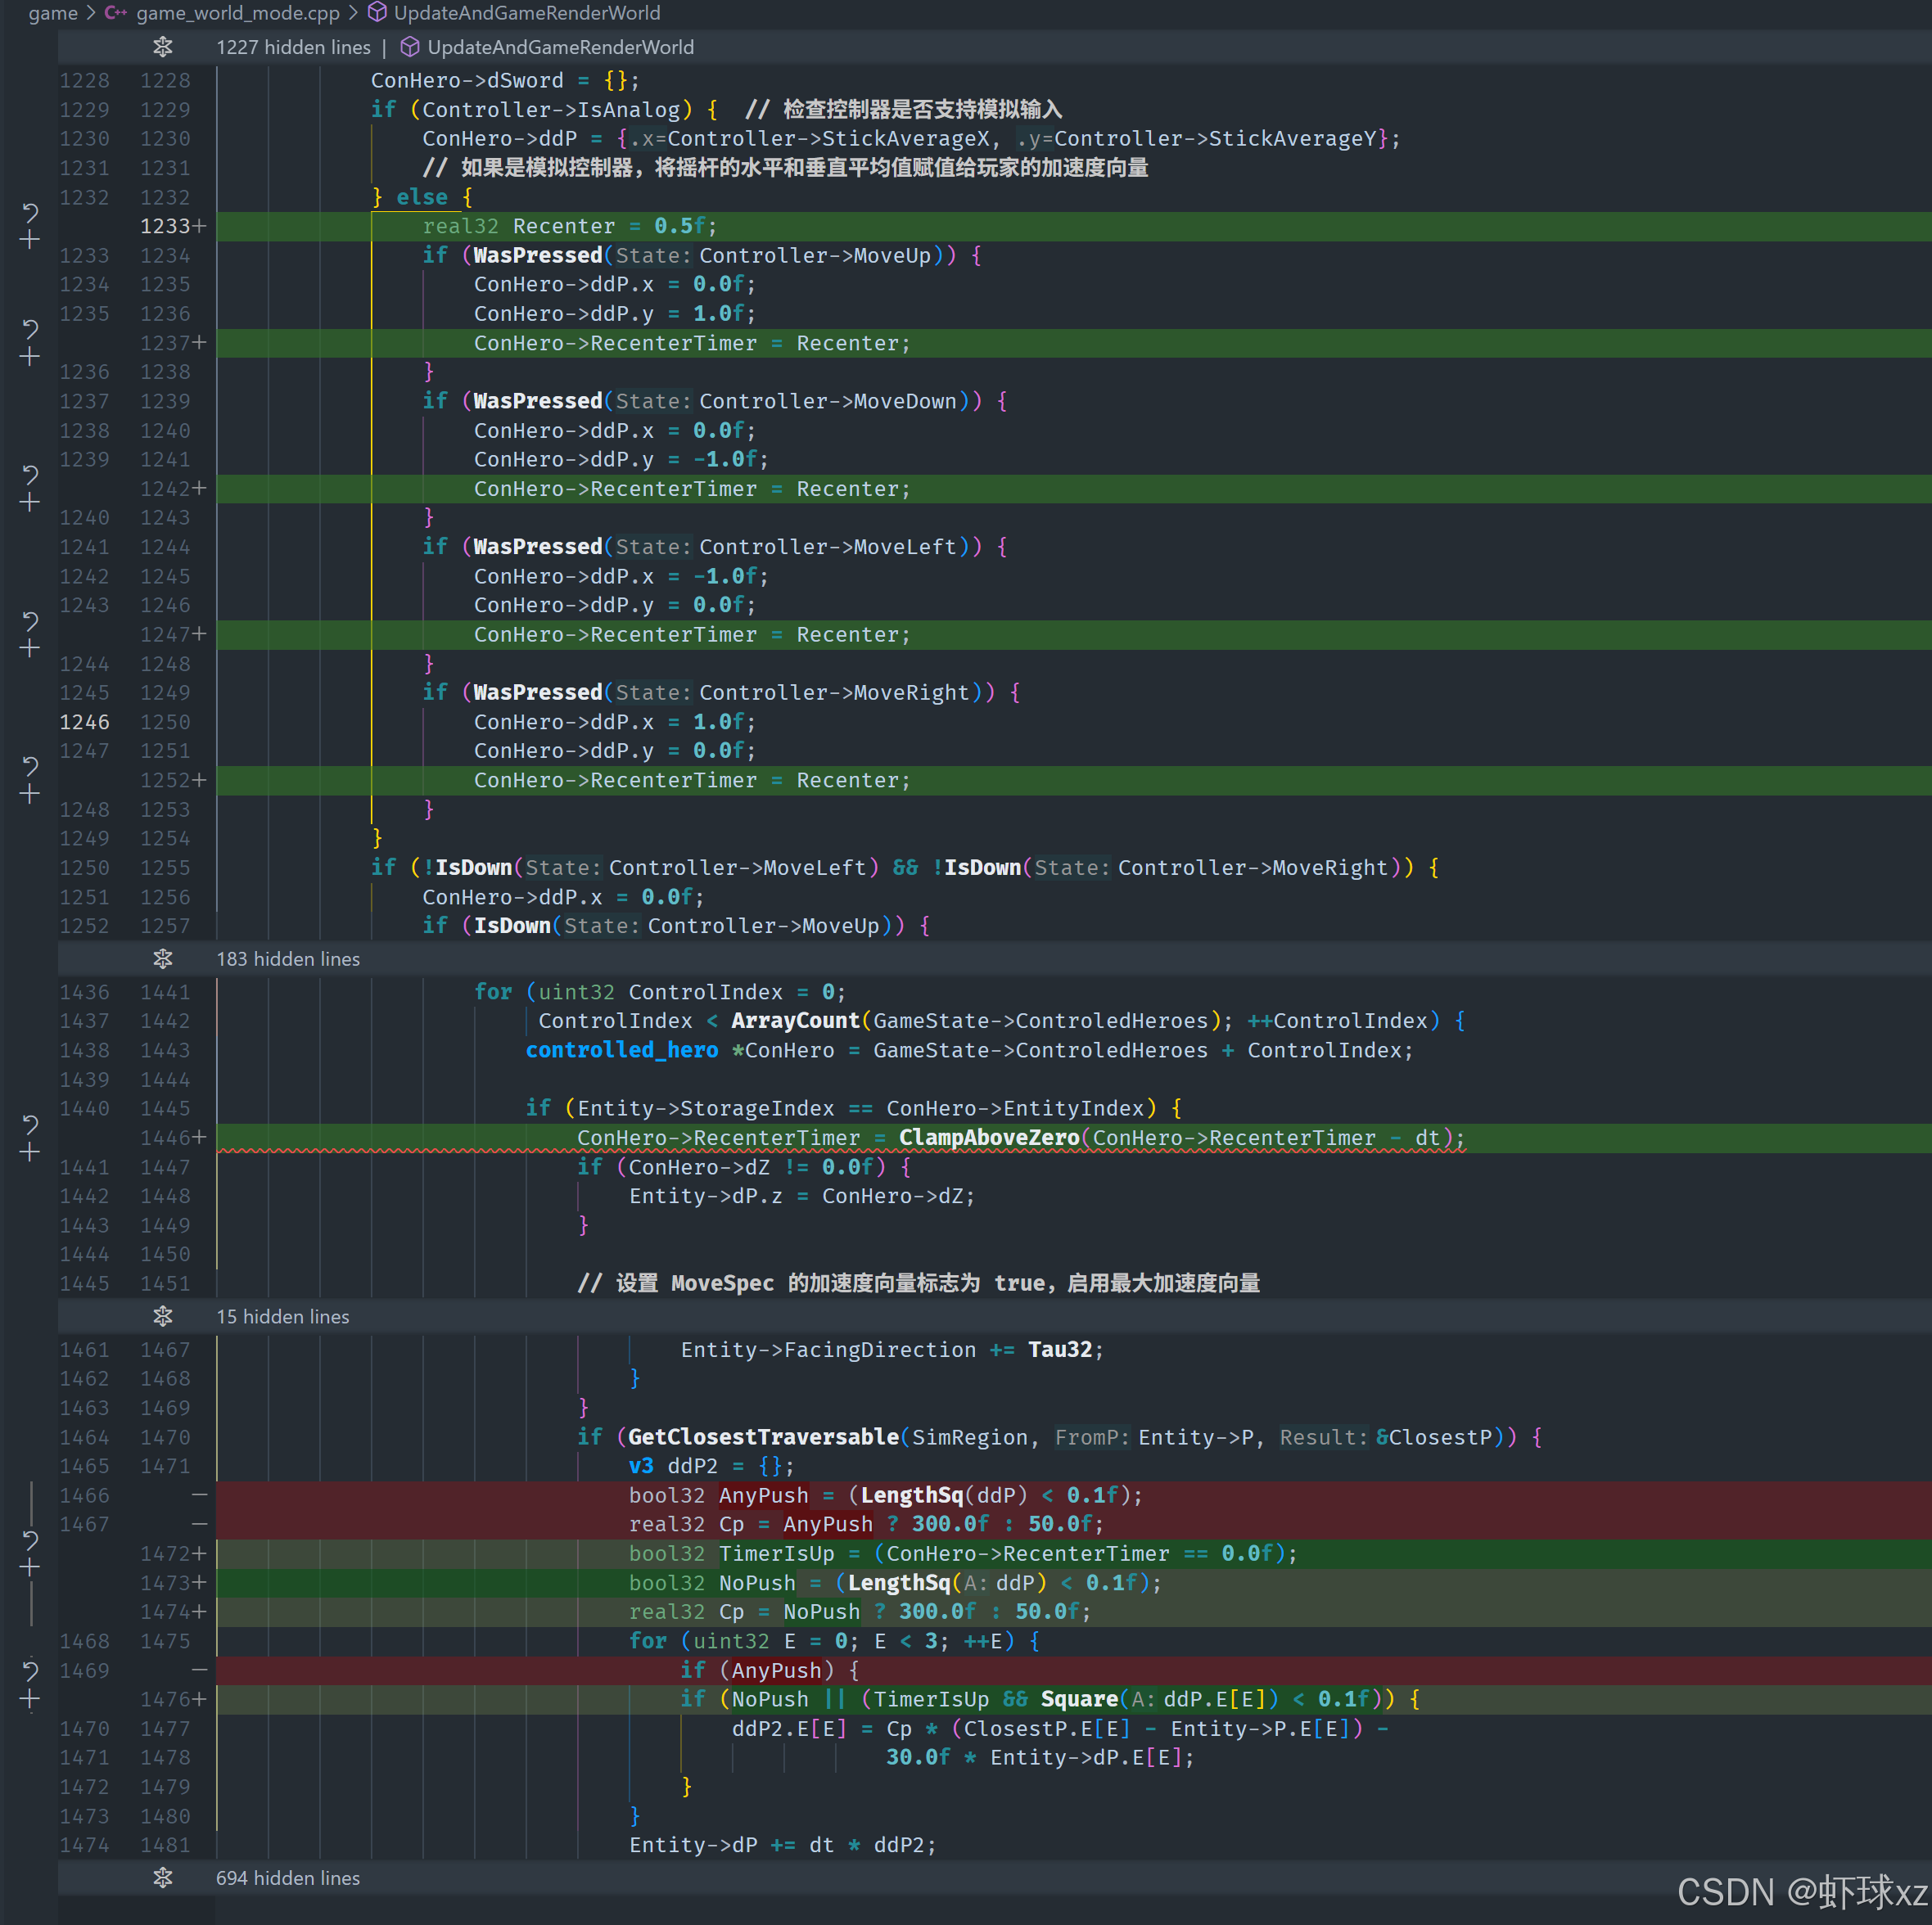Revert the change at added line 1247
Screen dimensions: 1932x1925
tap(30, 620)
